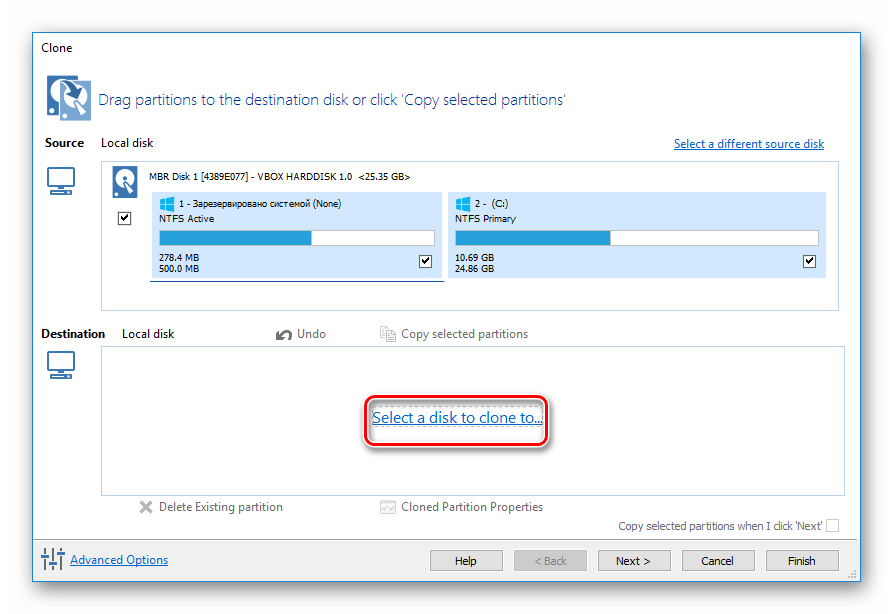This screenshot has width=893, height=614.
Task: Click the Undo arrow icon
Action: (284, 334)
